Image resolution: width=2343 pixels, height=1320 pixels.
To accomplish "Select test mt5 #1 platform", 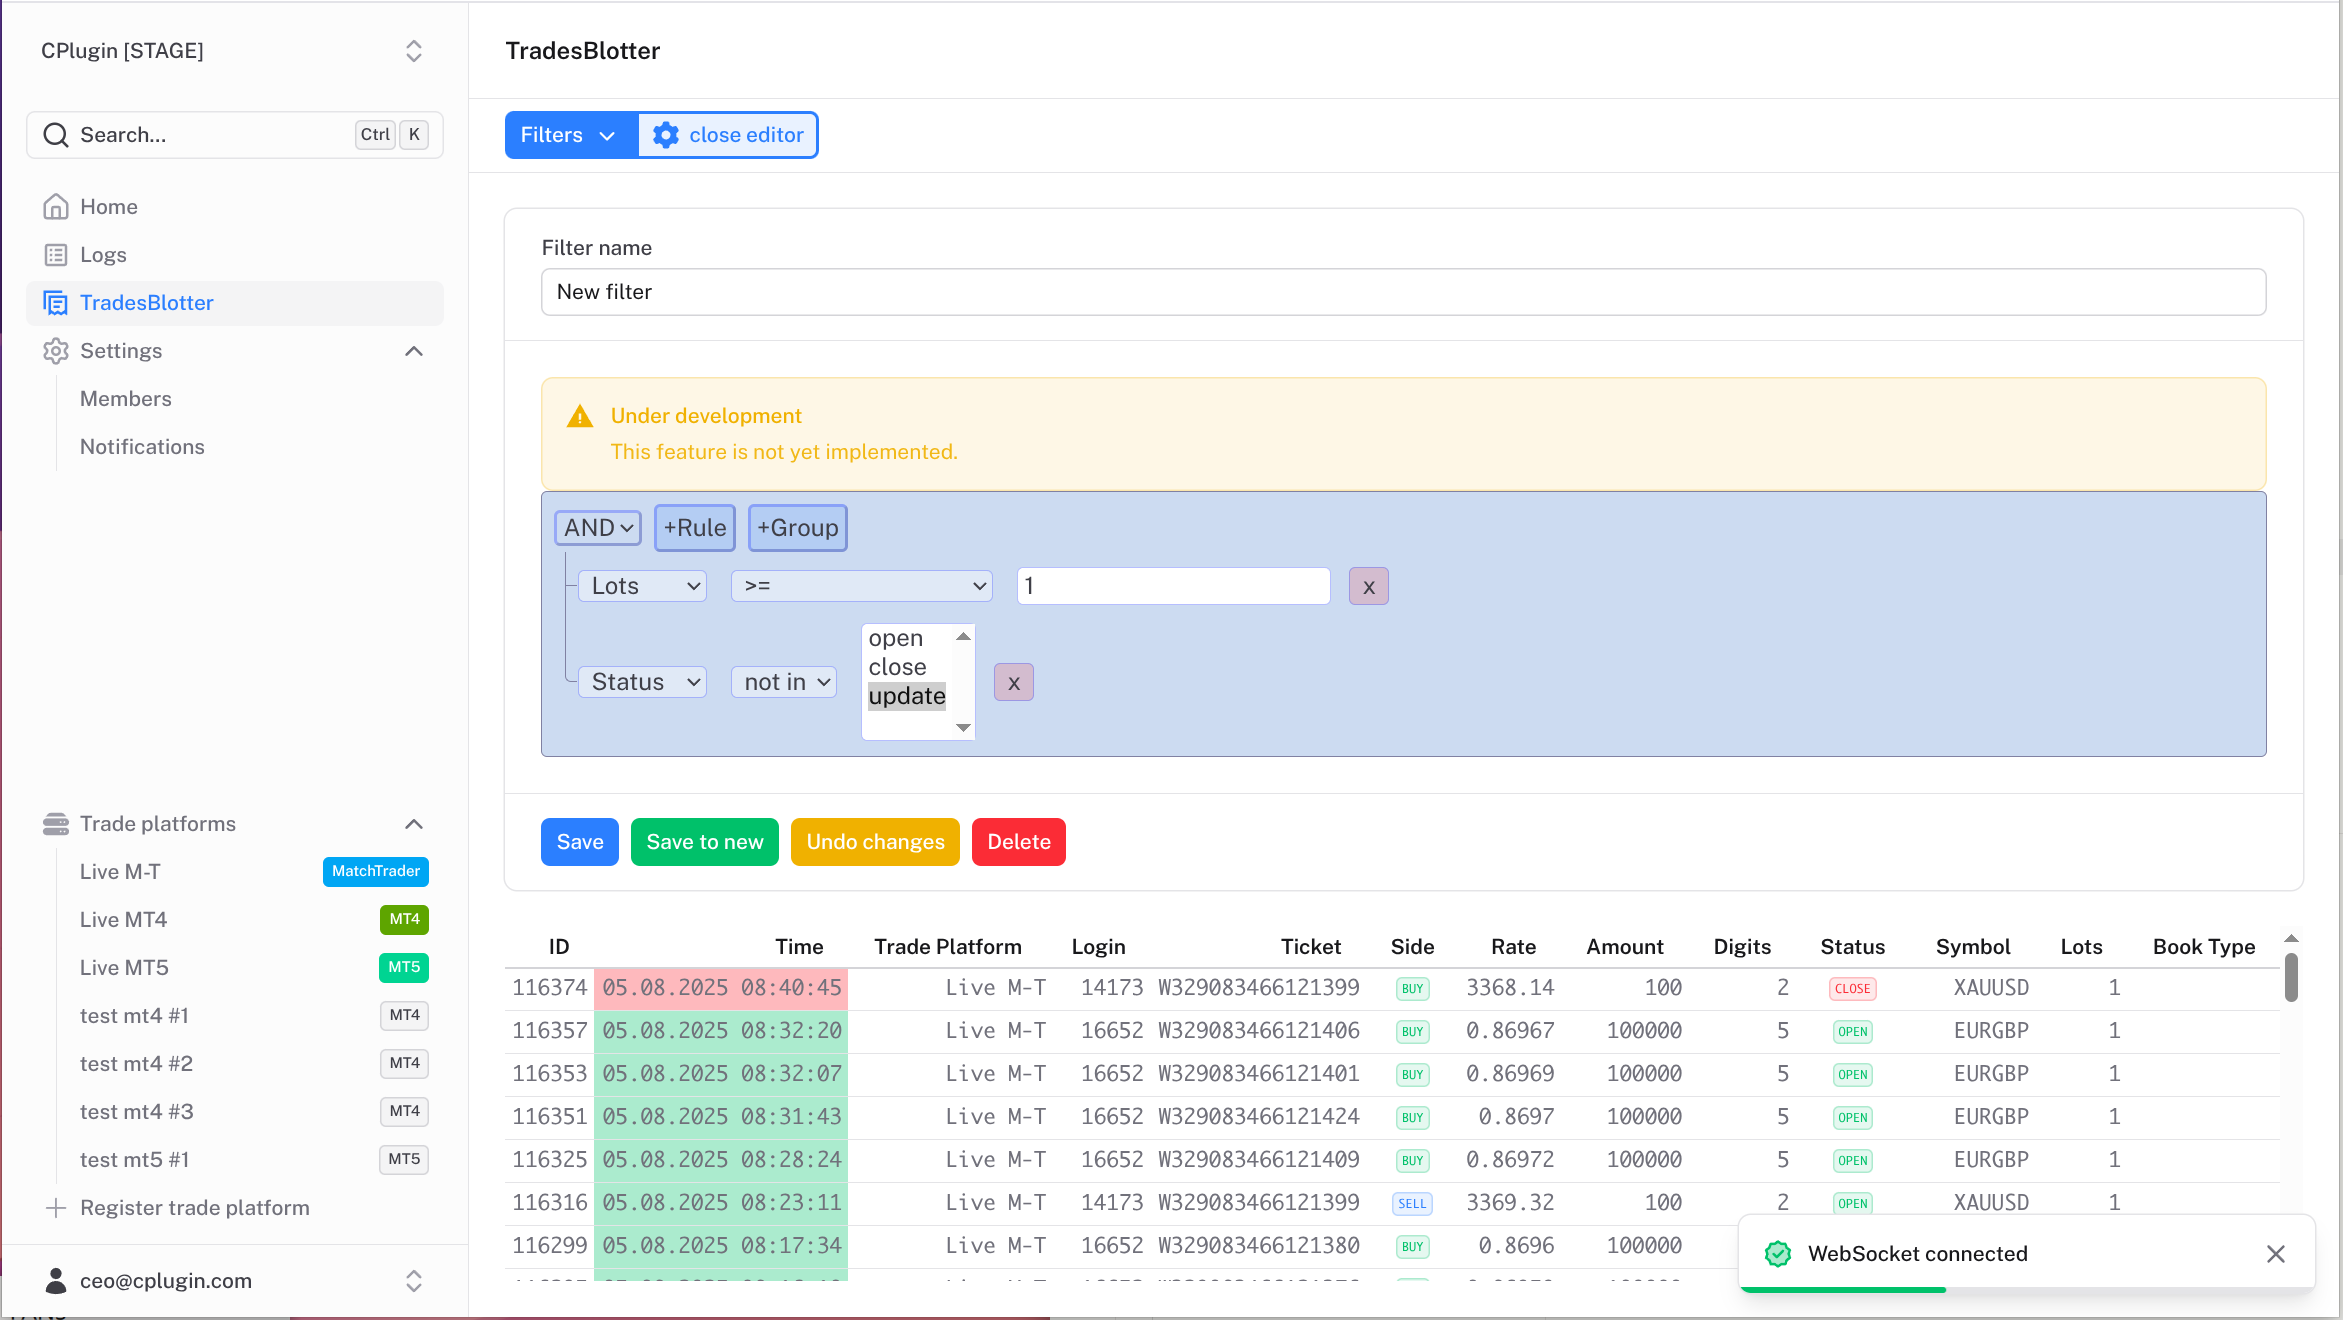I will pyautogui.click(x=134, y=1160).
